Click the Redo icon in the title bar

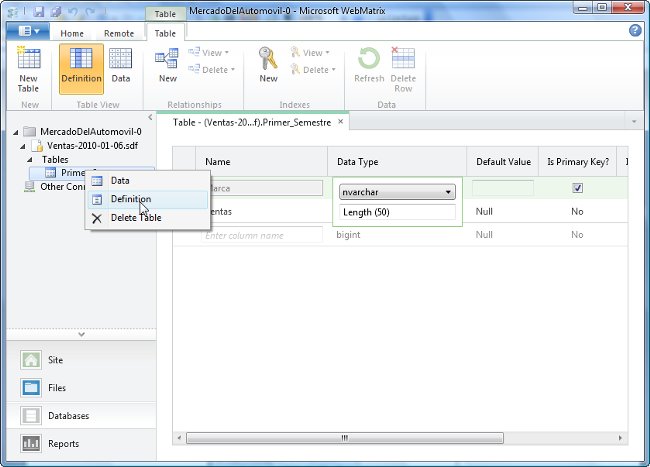point(90,12)
